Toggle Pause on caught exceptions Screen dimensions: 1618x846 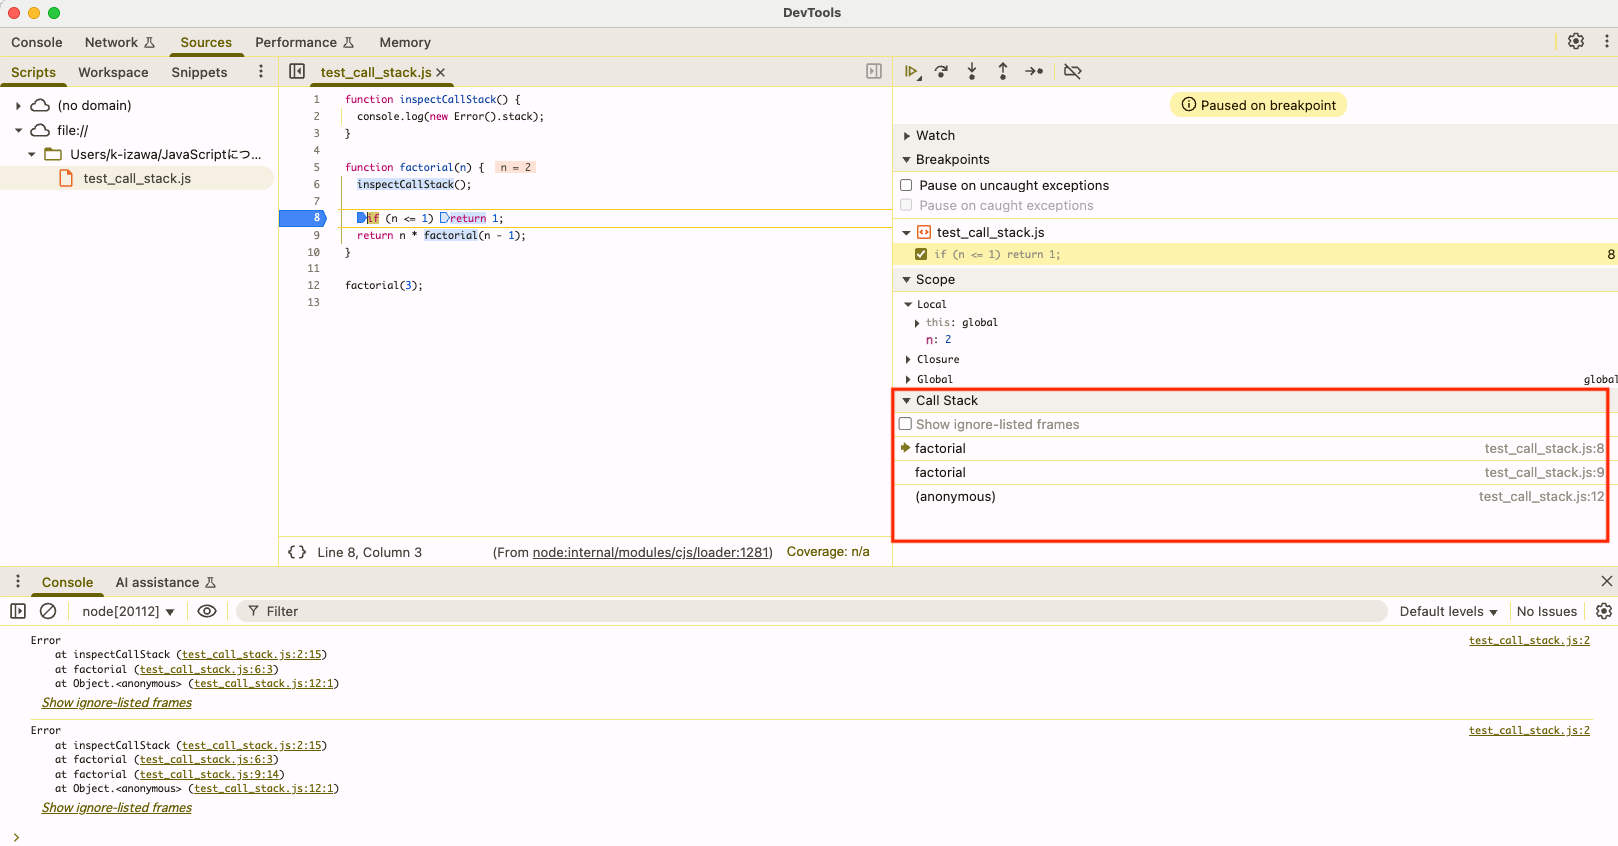(906, 205)
